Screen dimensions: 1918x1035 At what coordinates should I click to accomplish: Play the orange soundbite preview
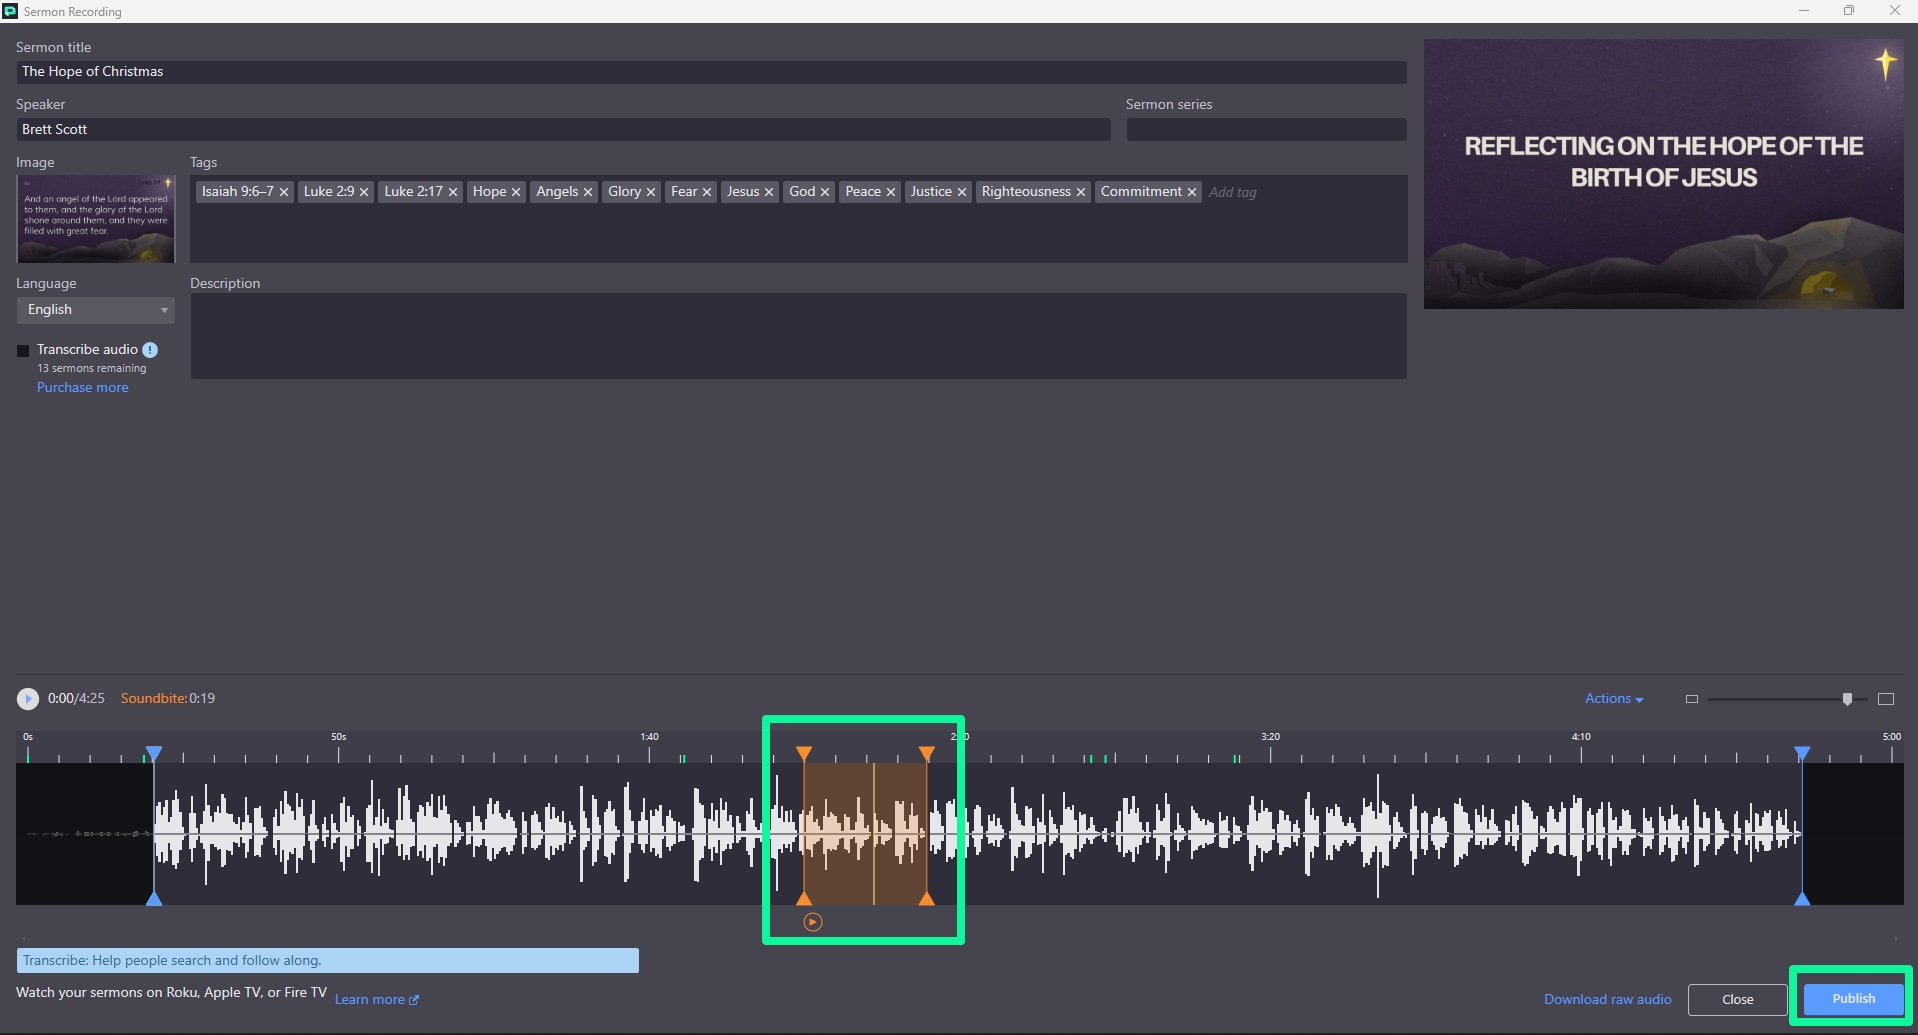coord(812,922)
